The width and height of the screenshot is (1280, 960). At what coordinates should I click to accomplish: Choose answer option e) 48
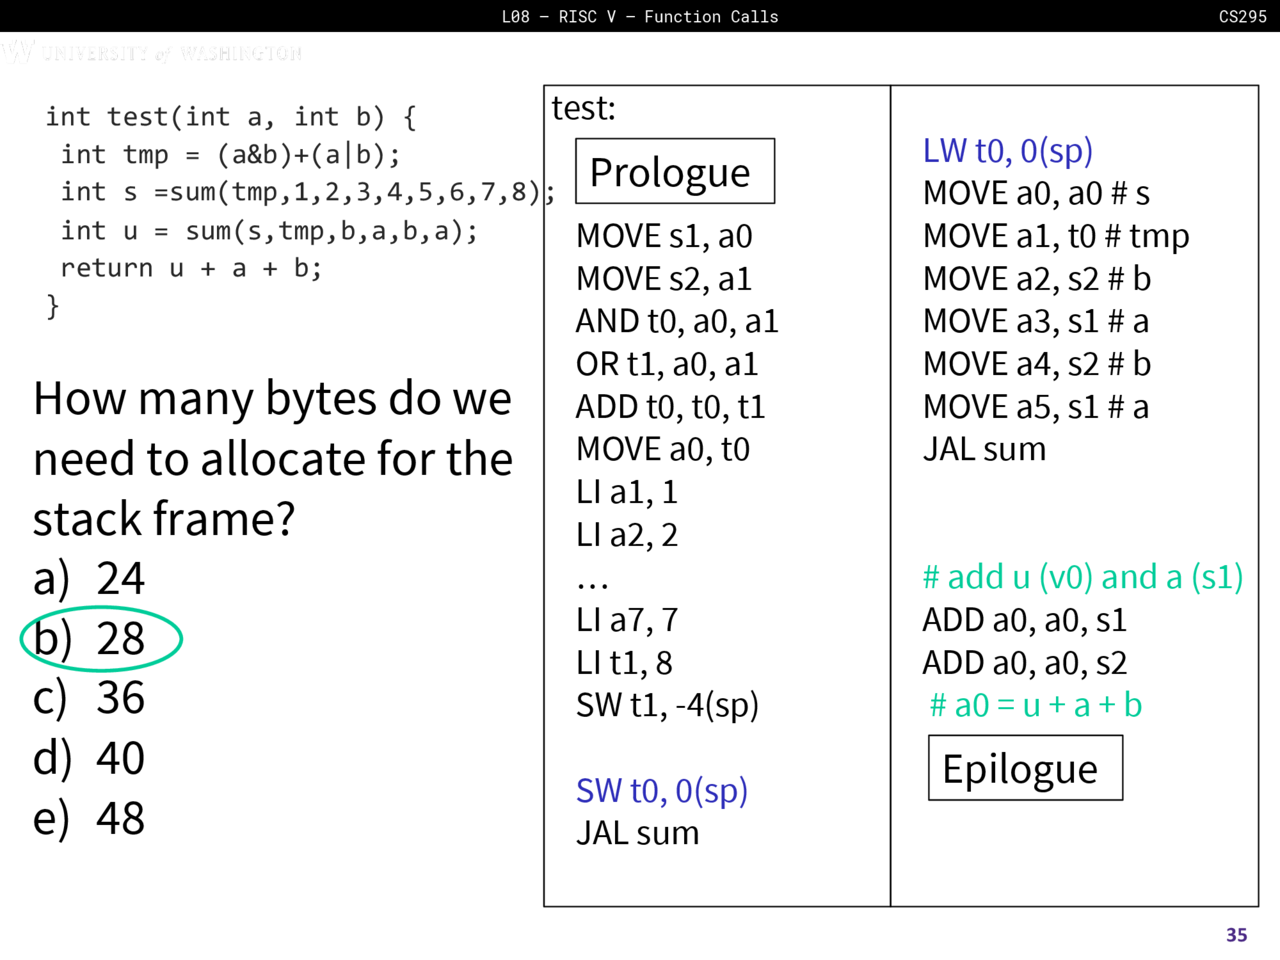point(90,818)
